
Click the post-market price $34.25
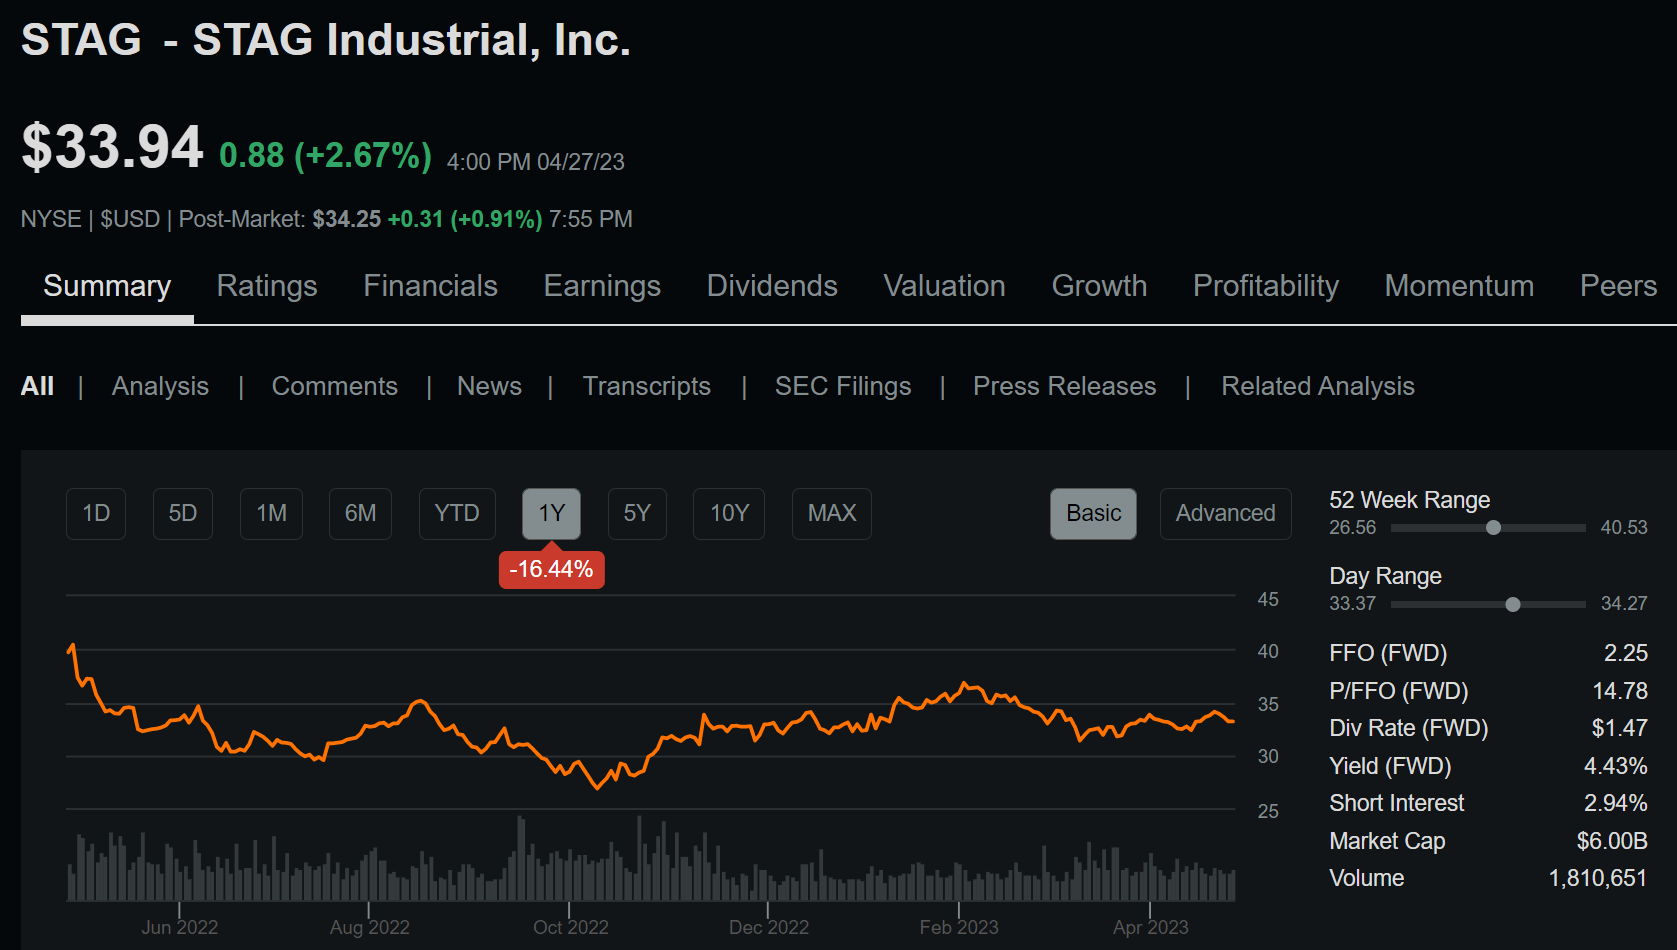point(346,219)
